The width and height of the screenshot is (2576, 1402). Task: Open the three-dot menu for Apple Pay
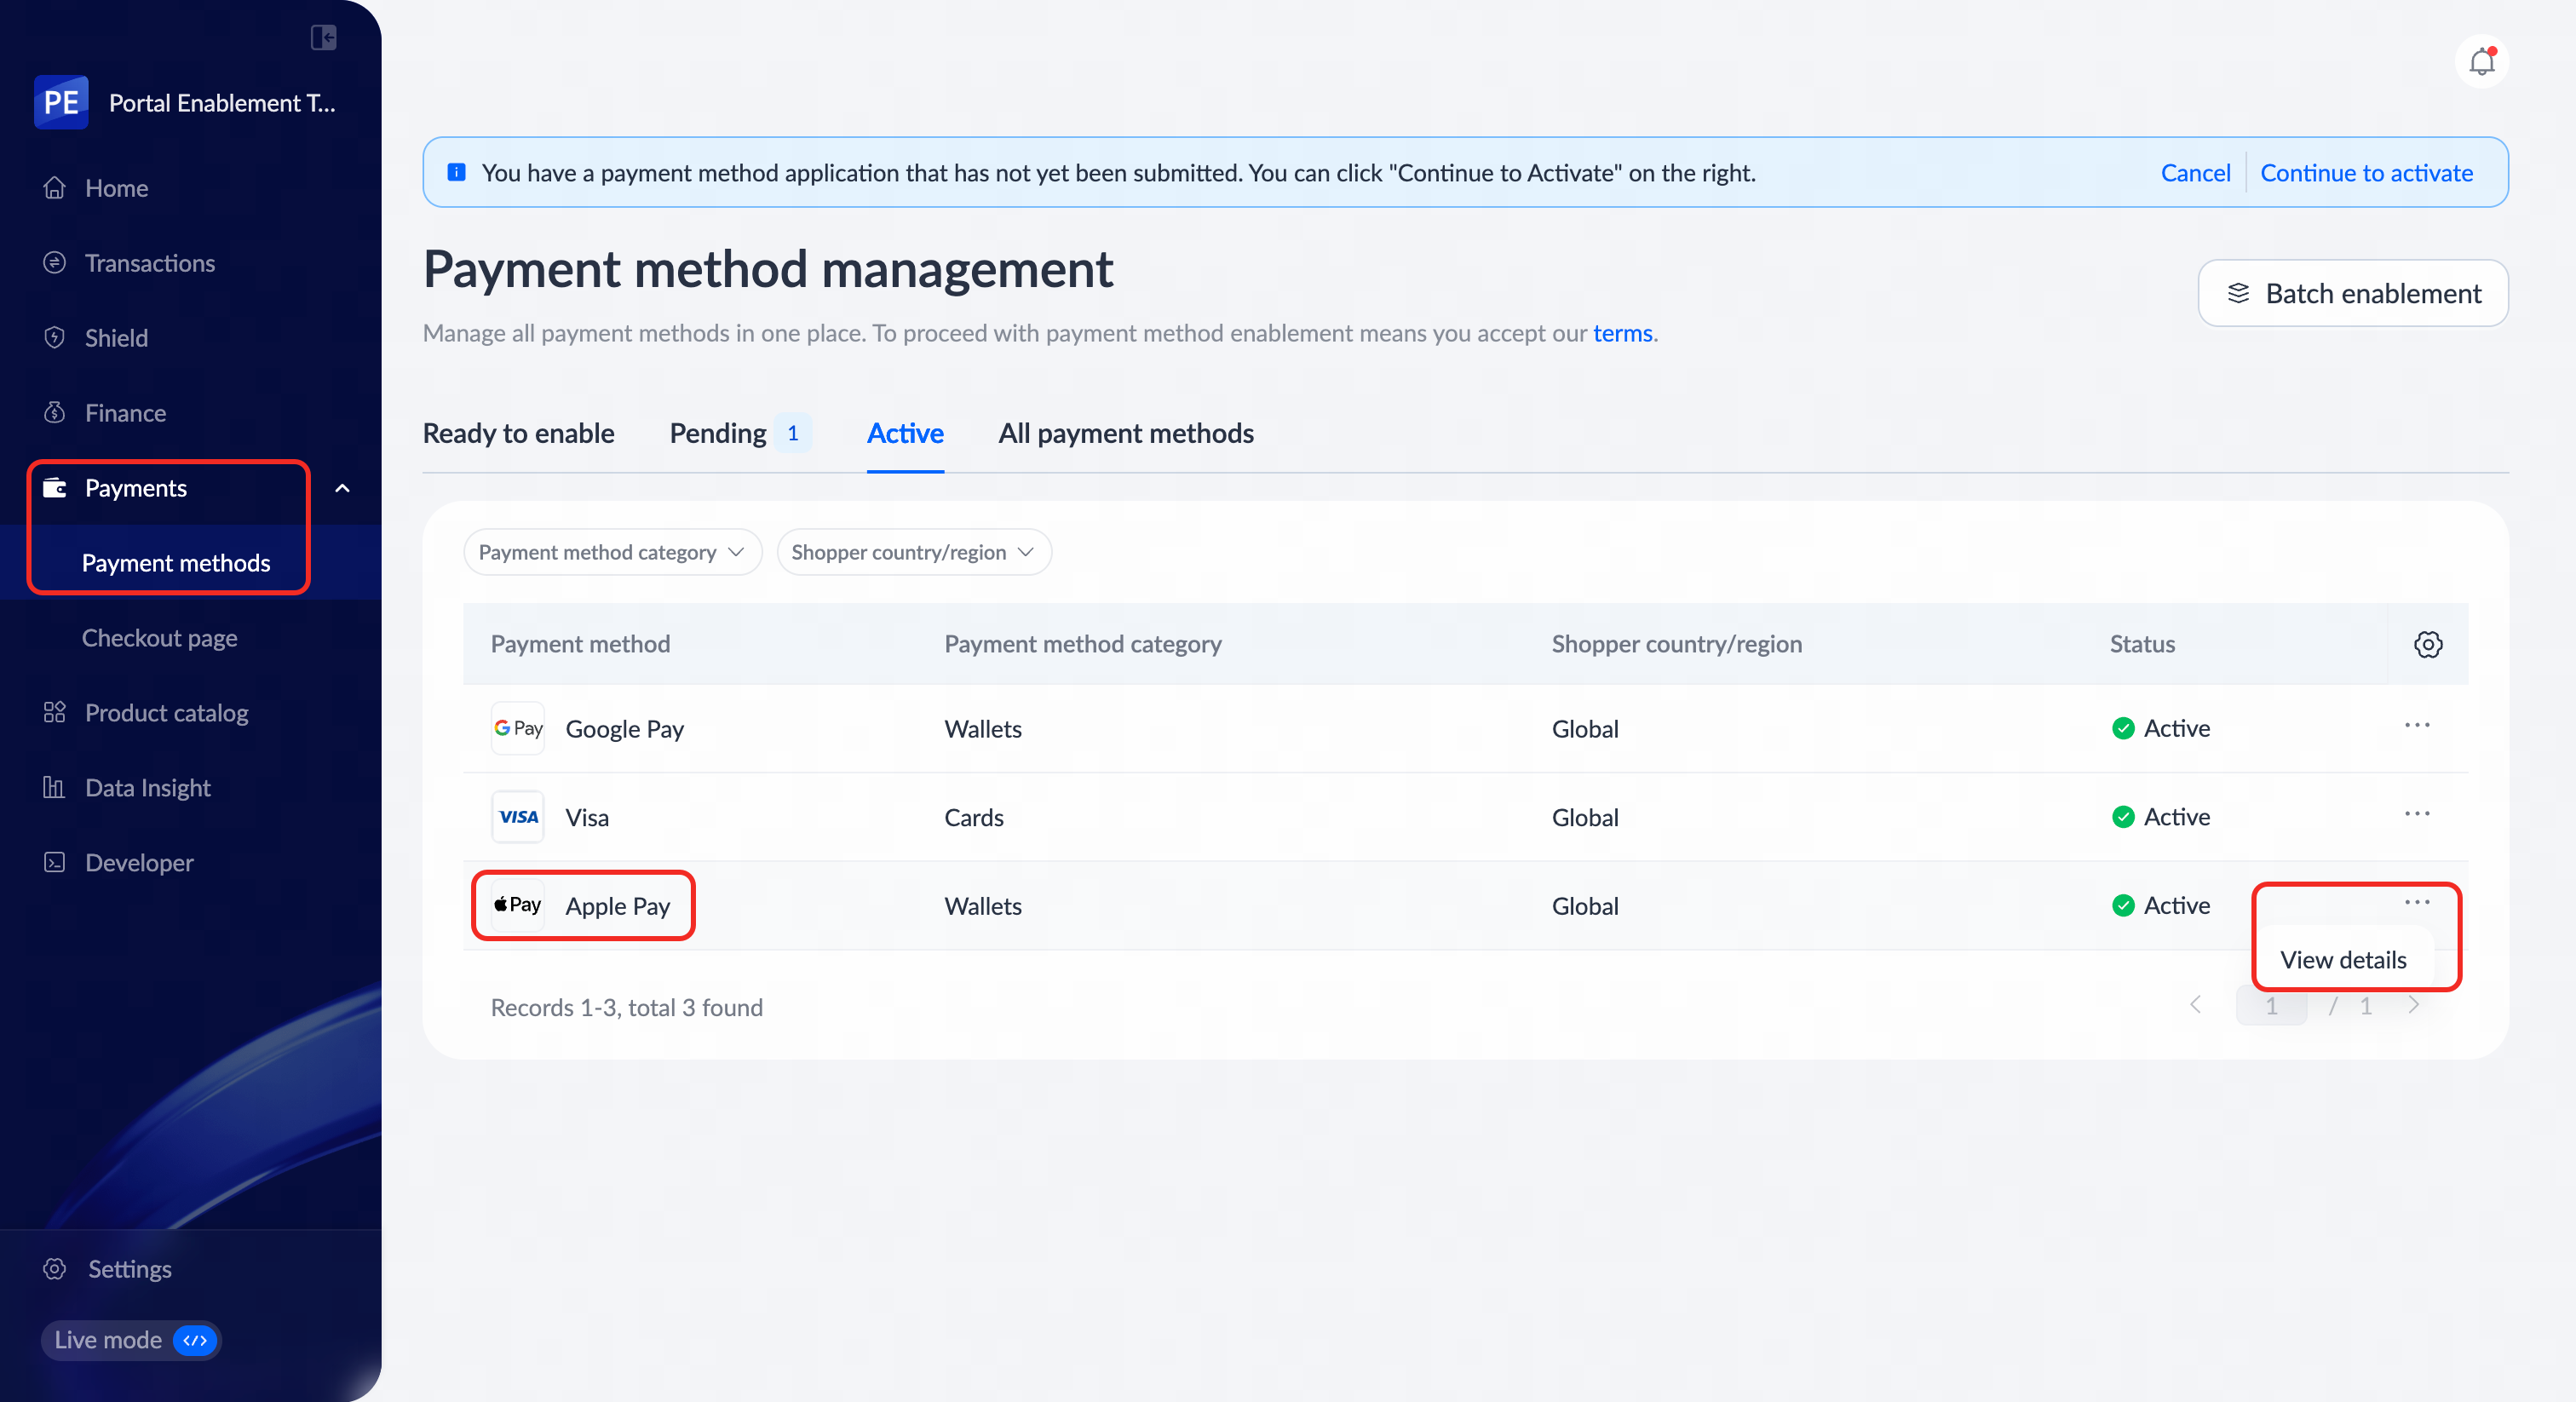tap(2417, 903)
